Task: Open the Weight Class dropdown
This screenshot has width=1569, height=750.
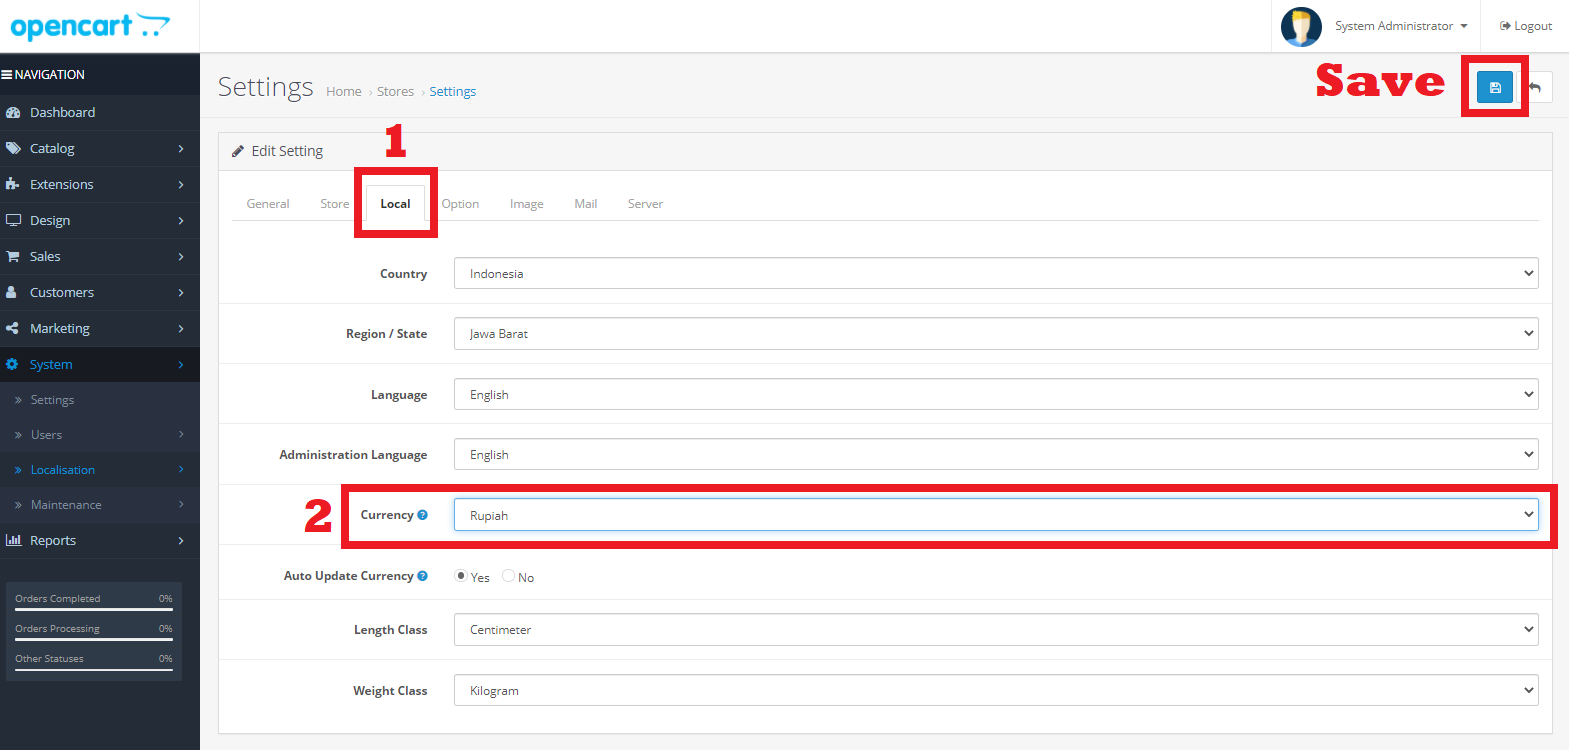Action: coord(996,690)
